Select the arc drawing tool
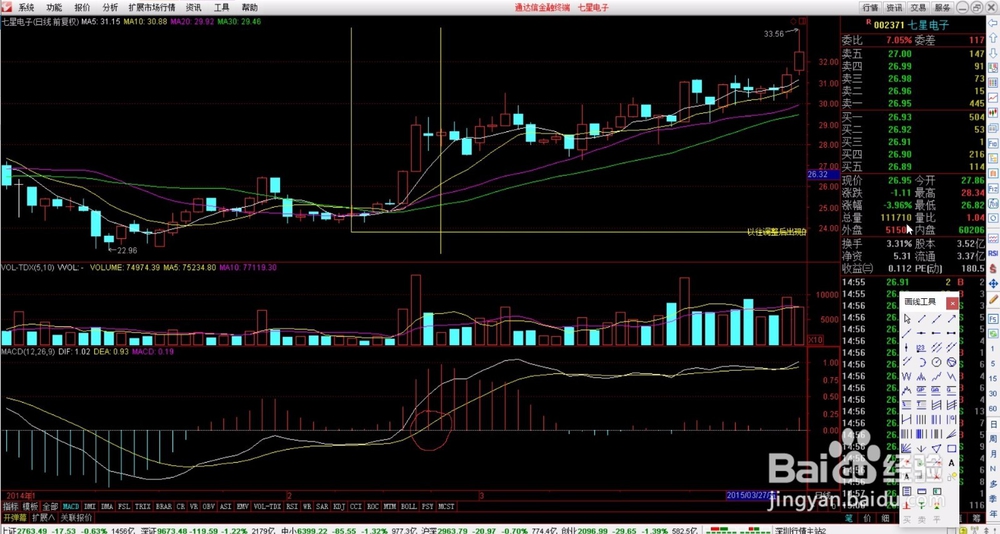The image size is (1000, 534). tap(922, 362)
